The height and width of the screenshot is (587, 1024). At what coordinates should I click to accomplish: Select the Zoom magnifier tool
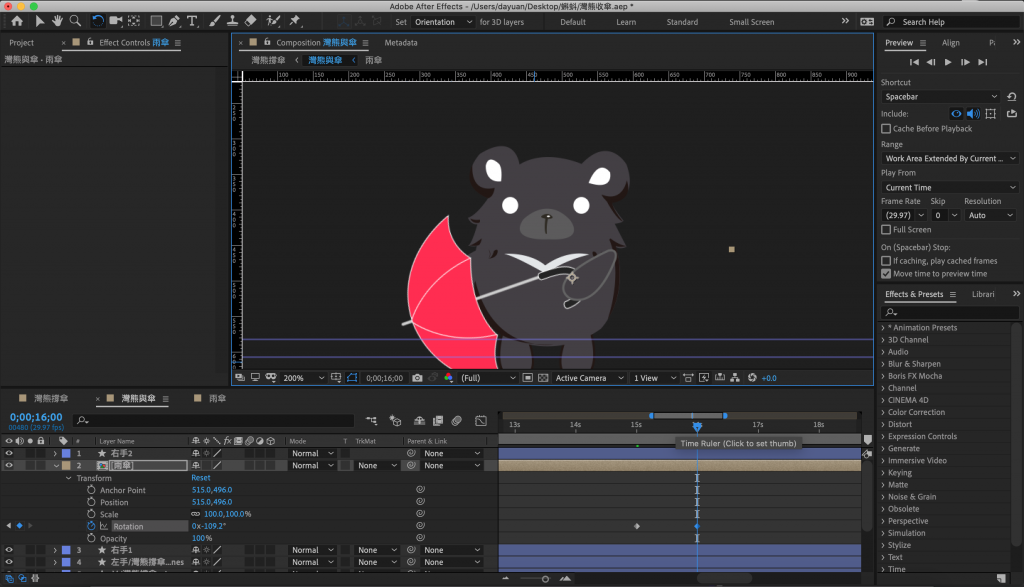76,22
